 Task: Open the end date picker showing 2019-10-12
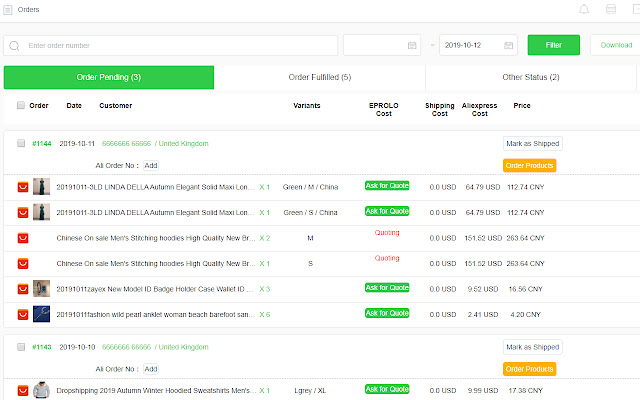(478, 45)
